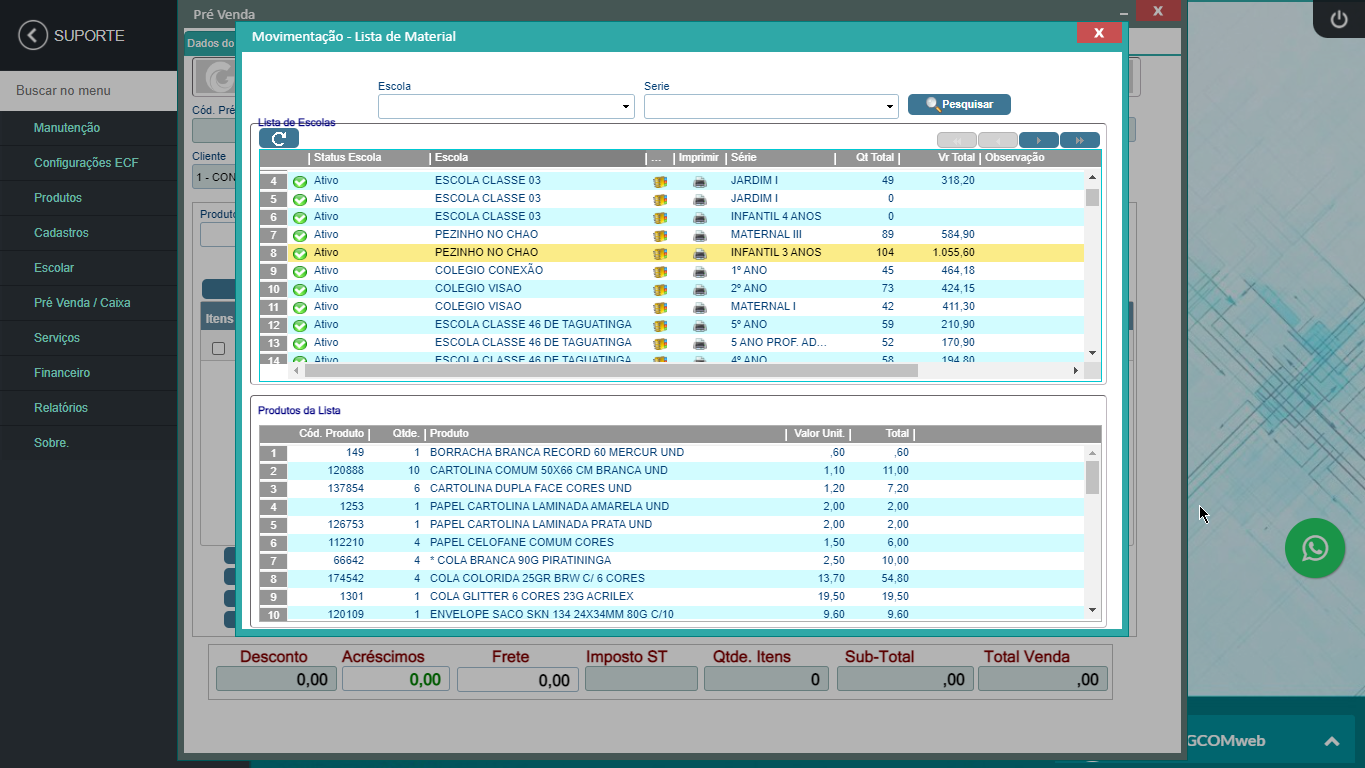
Task: Open WhatsApp chat bubble
Action: pyautogui.click(x=1315, y=548)
